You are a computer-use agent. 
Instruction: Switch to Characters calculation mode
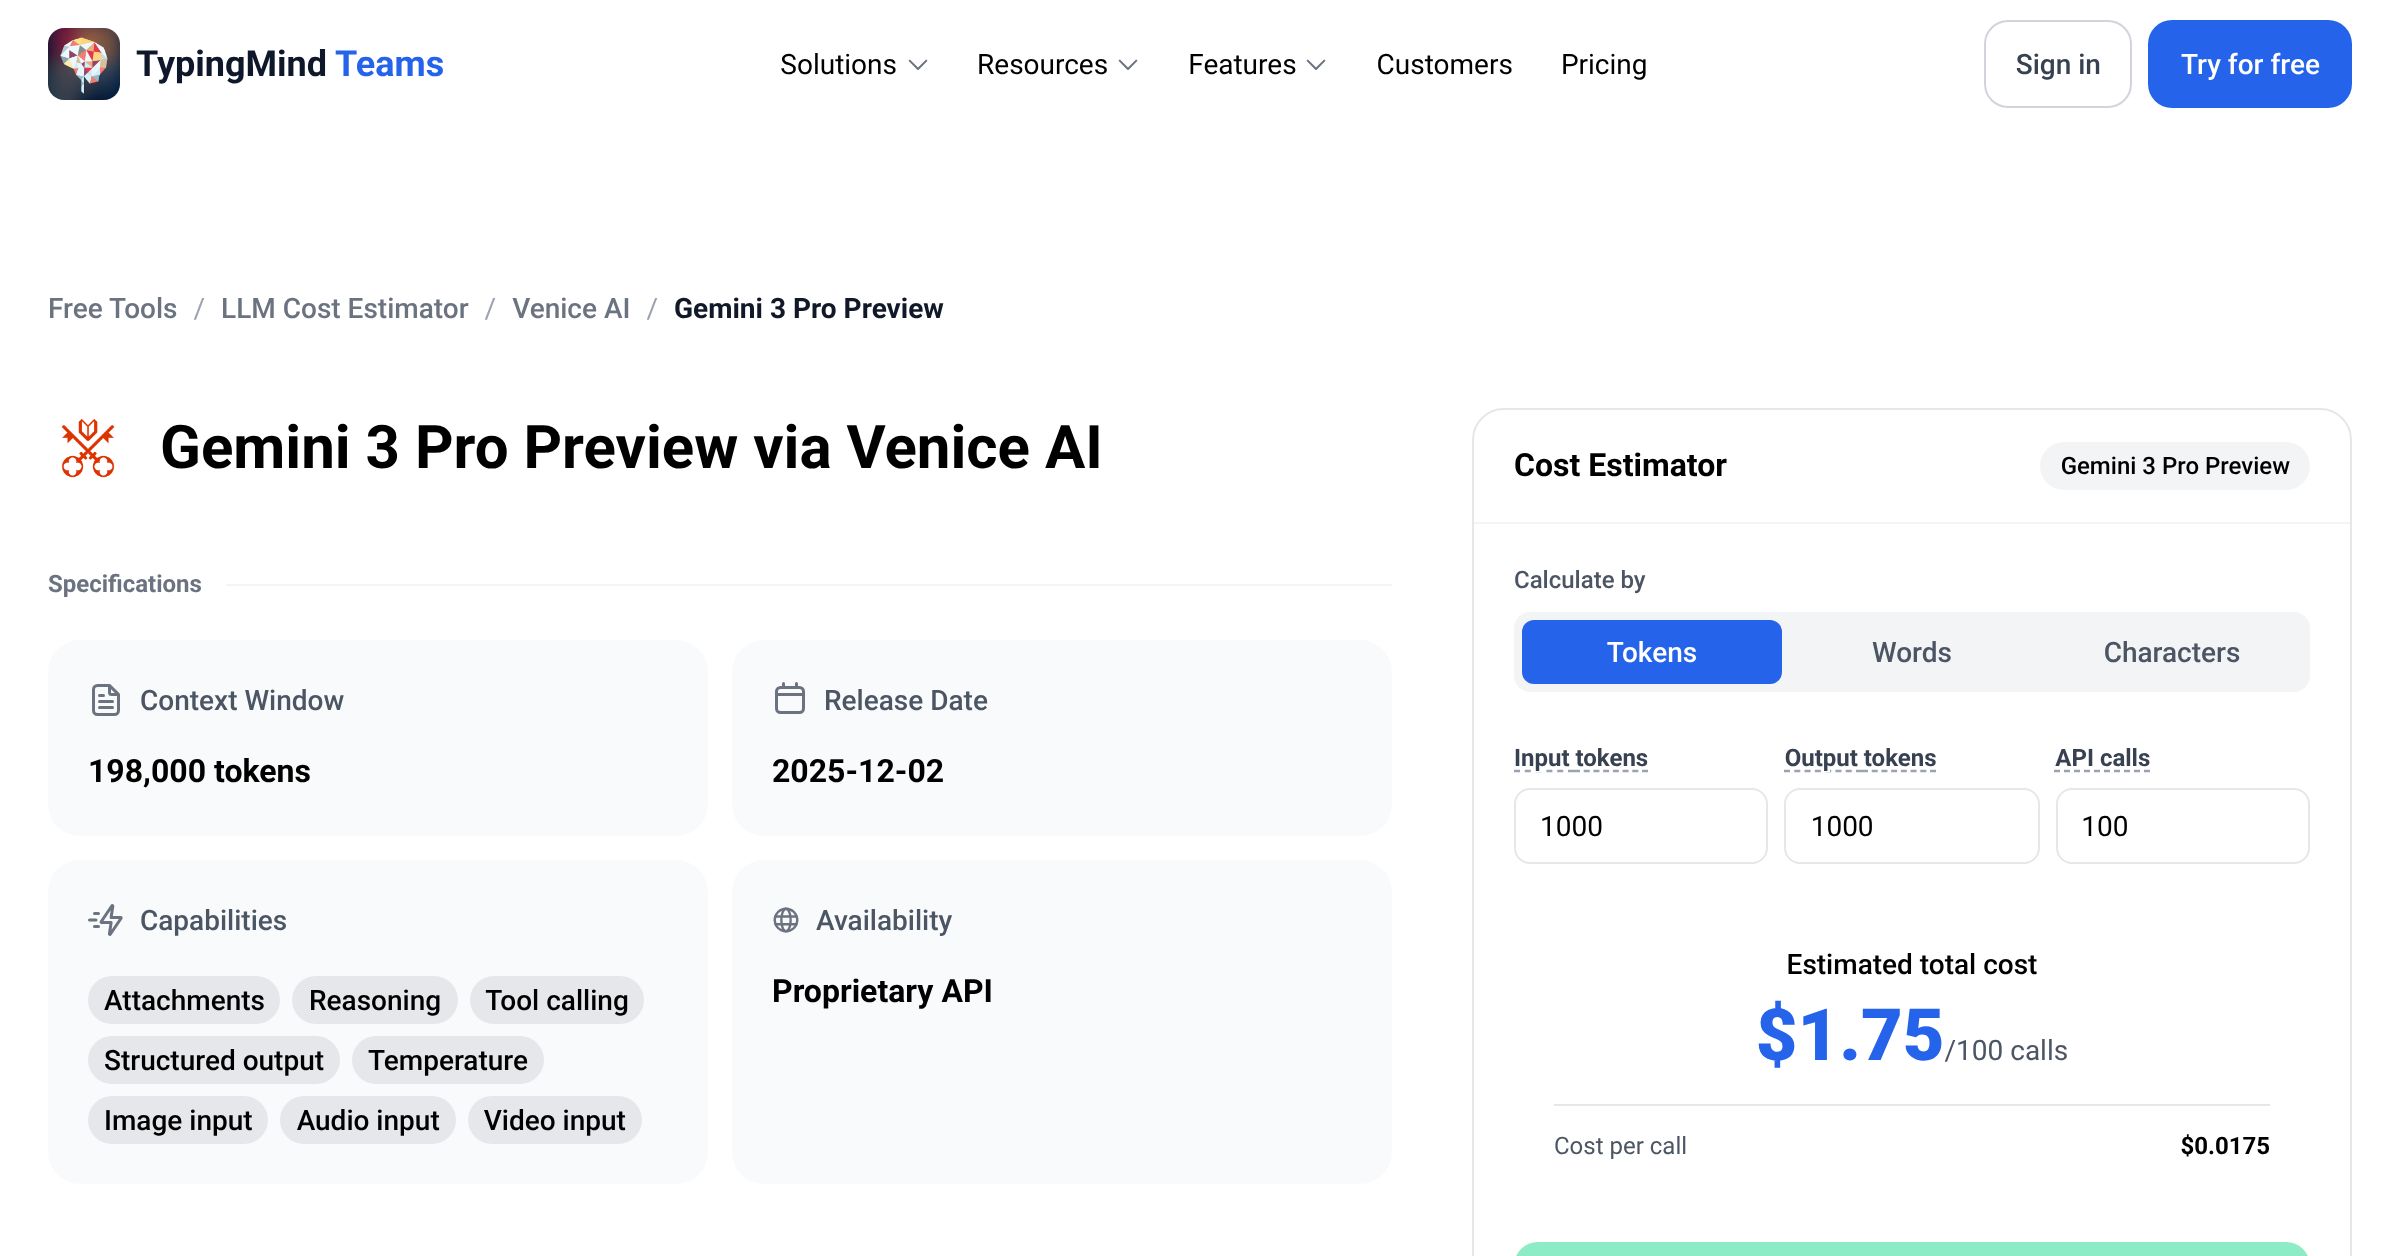click(x=2171, y=652)
